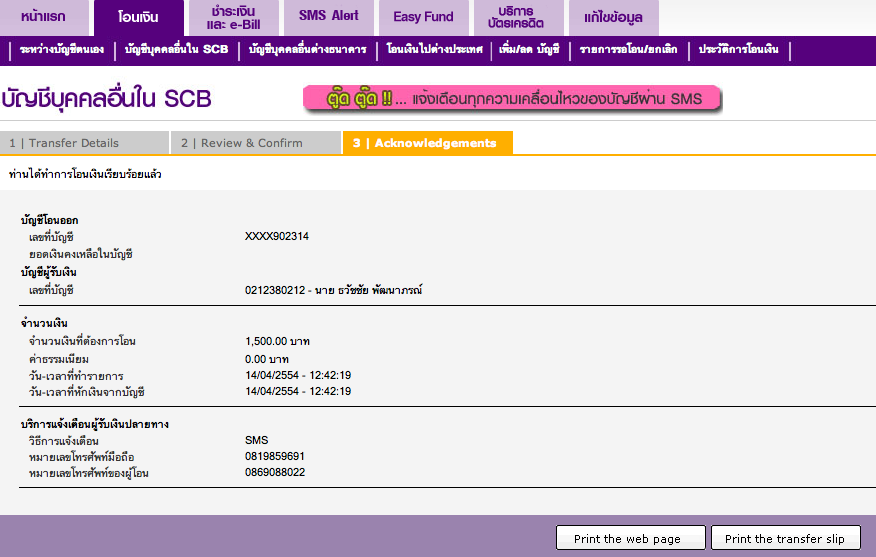Click the SMS notification method value
876x557 pixels.
tap(256, 440)
